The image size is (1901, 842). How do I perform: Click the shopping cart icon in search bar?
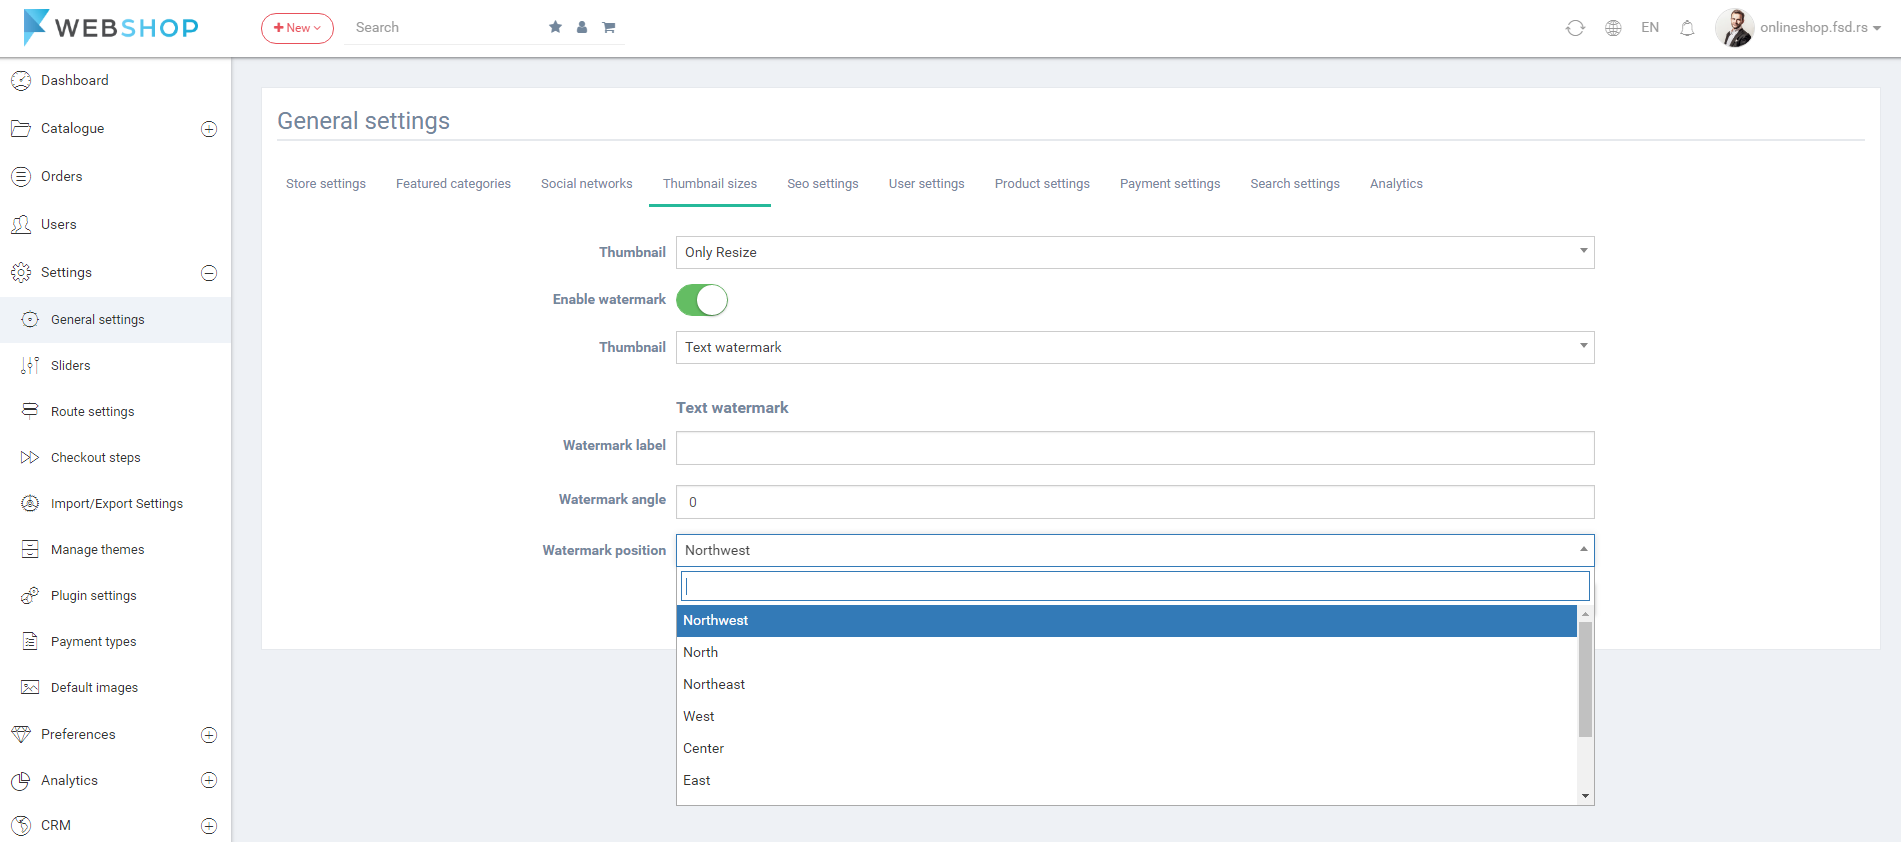pyautogui.click(x=608, y=27)
